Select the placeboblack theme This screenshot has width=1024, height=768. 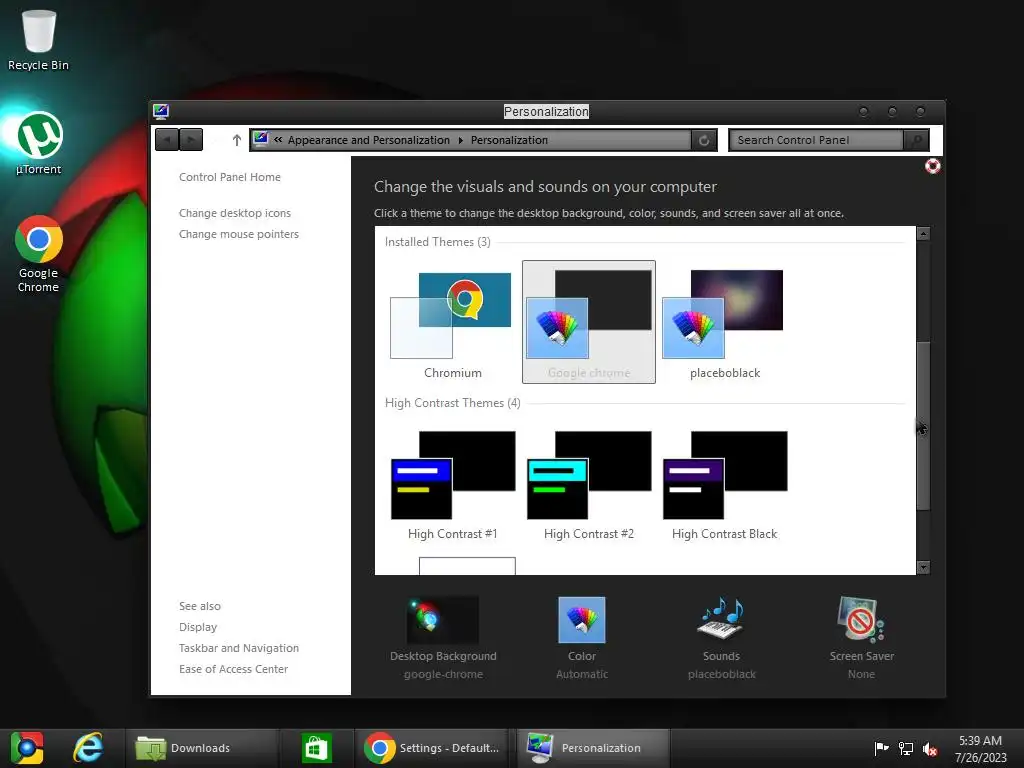pos(724,323)
